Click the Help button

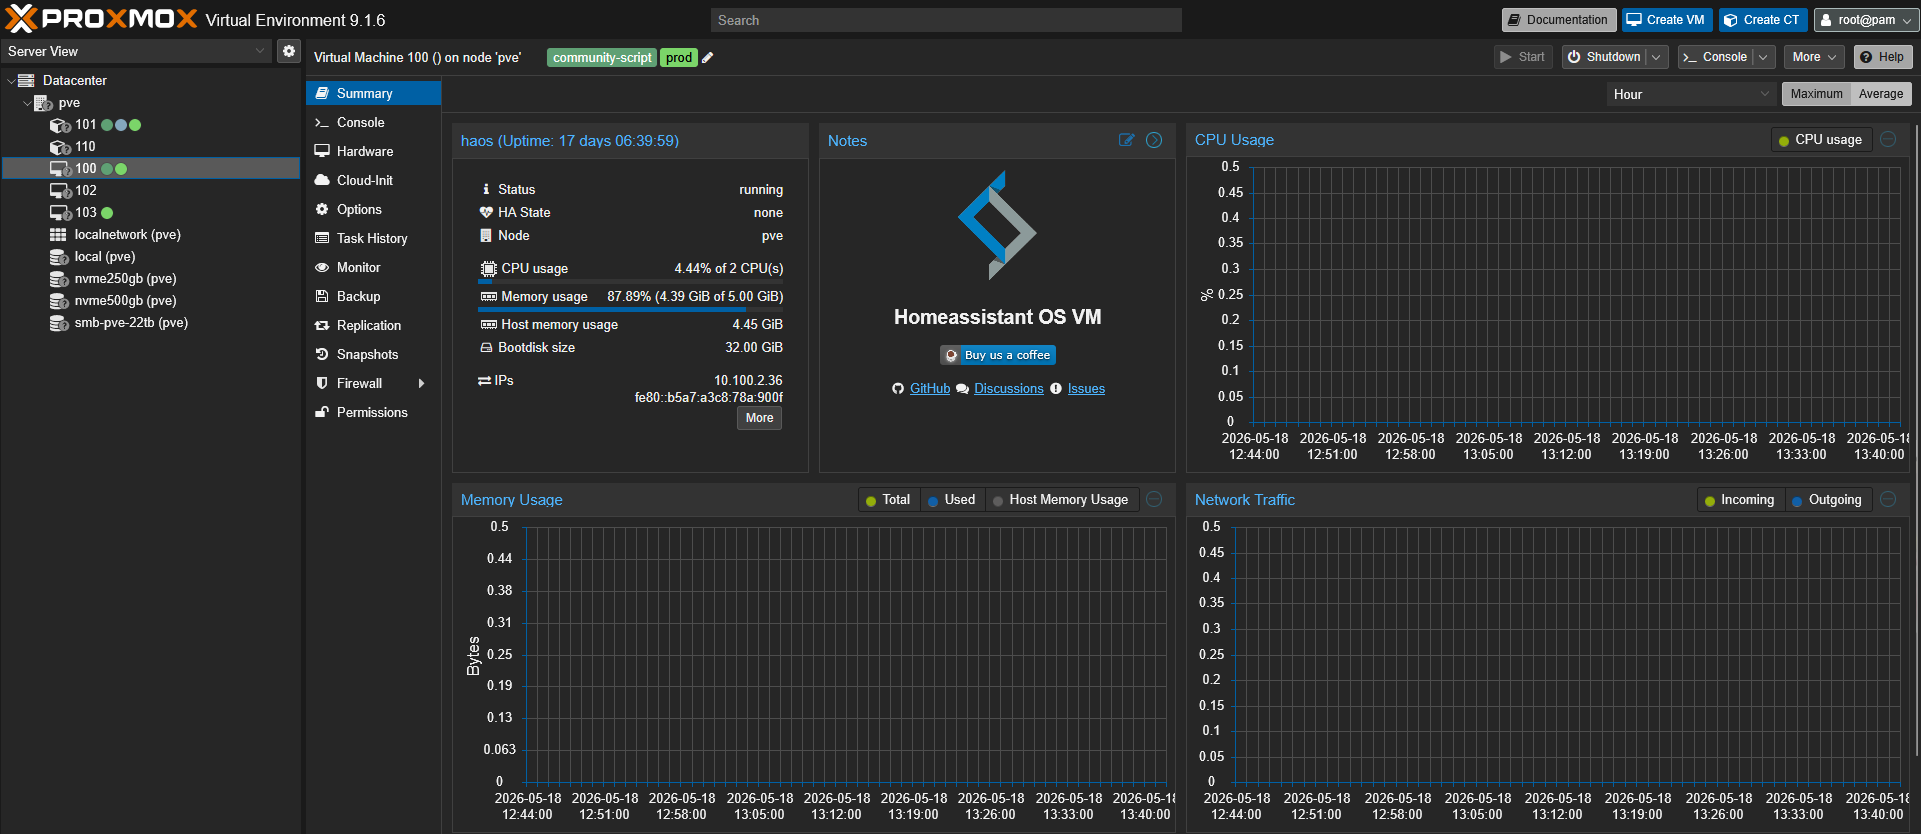[x=1882, y=57]
